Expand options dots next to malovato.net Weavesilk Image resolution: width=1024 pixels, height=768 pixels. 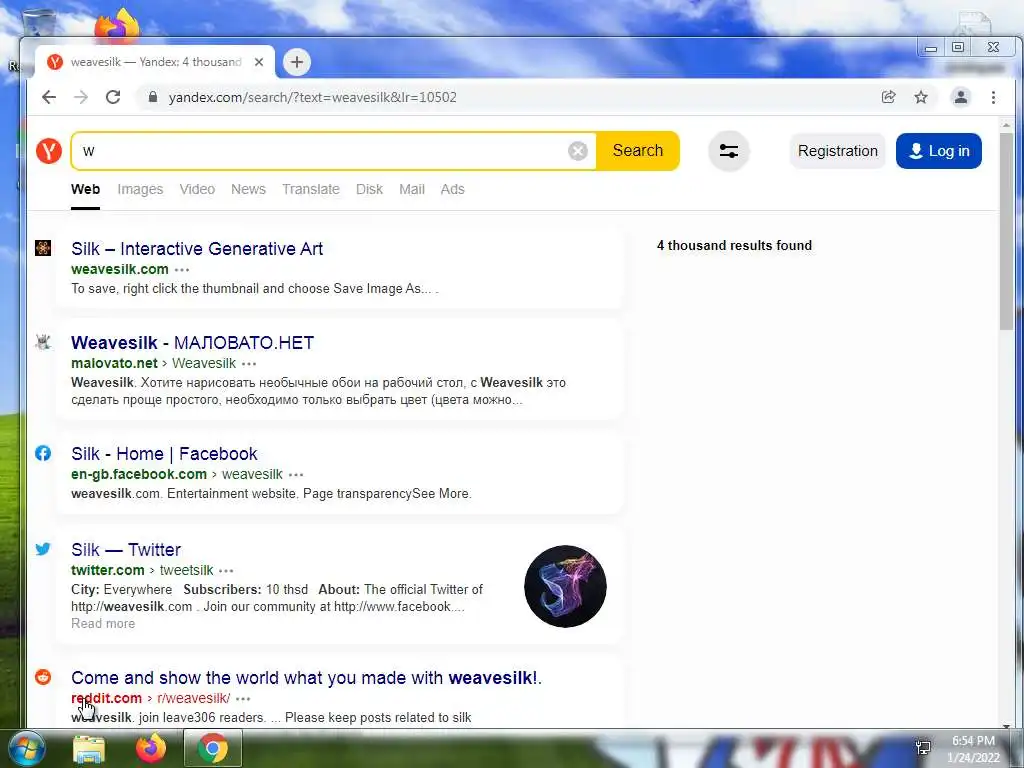coord(249,364)
